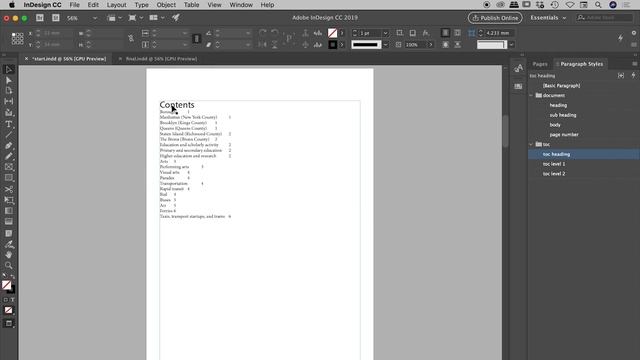Toggle the Quick Apply lightning in Paragraph Styles
The height and width of the screenshot is (360, 640).
tap(633, 76)
